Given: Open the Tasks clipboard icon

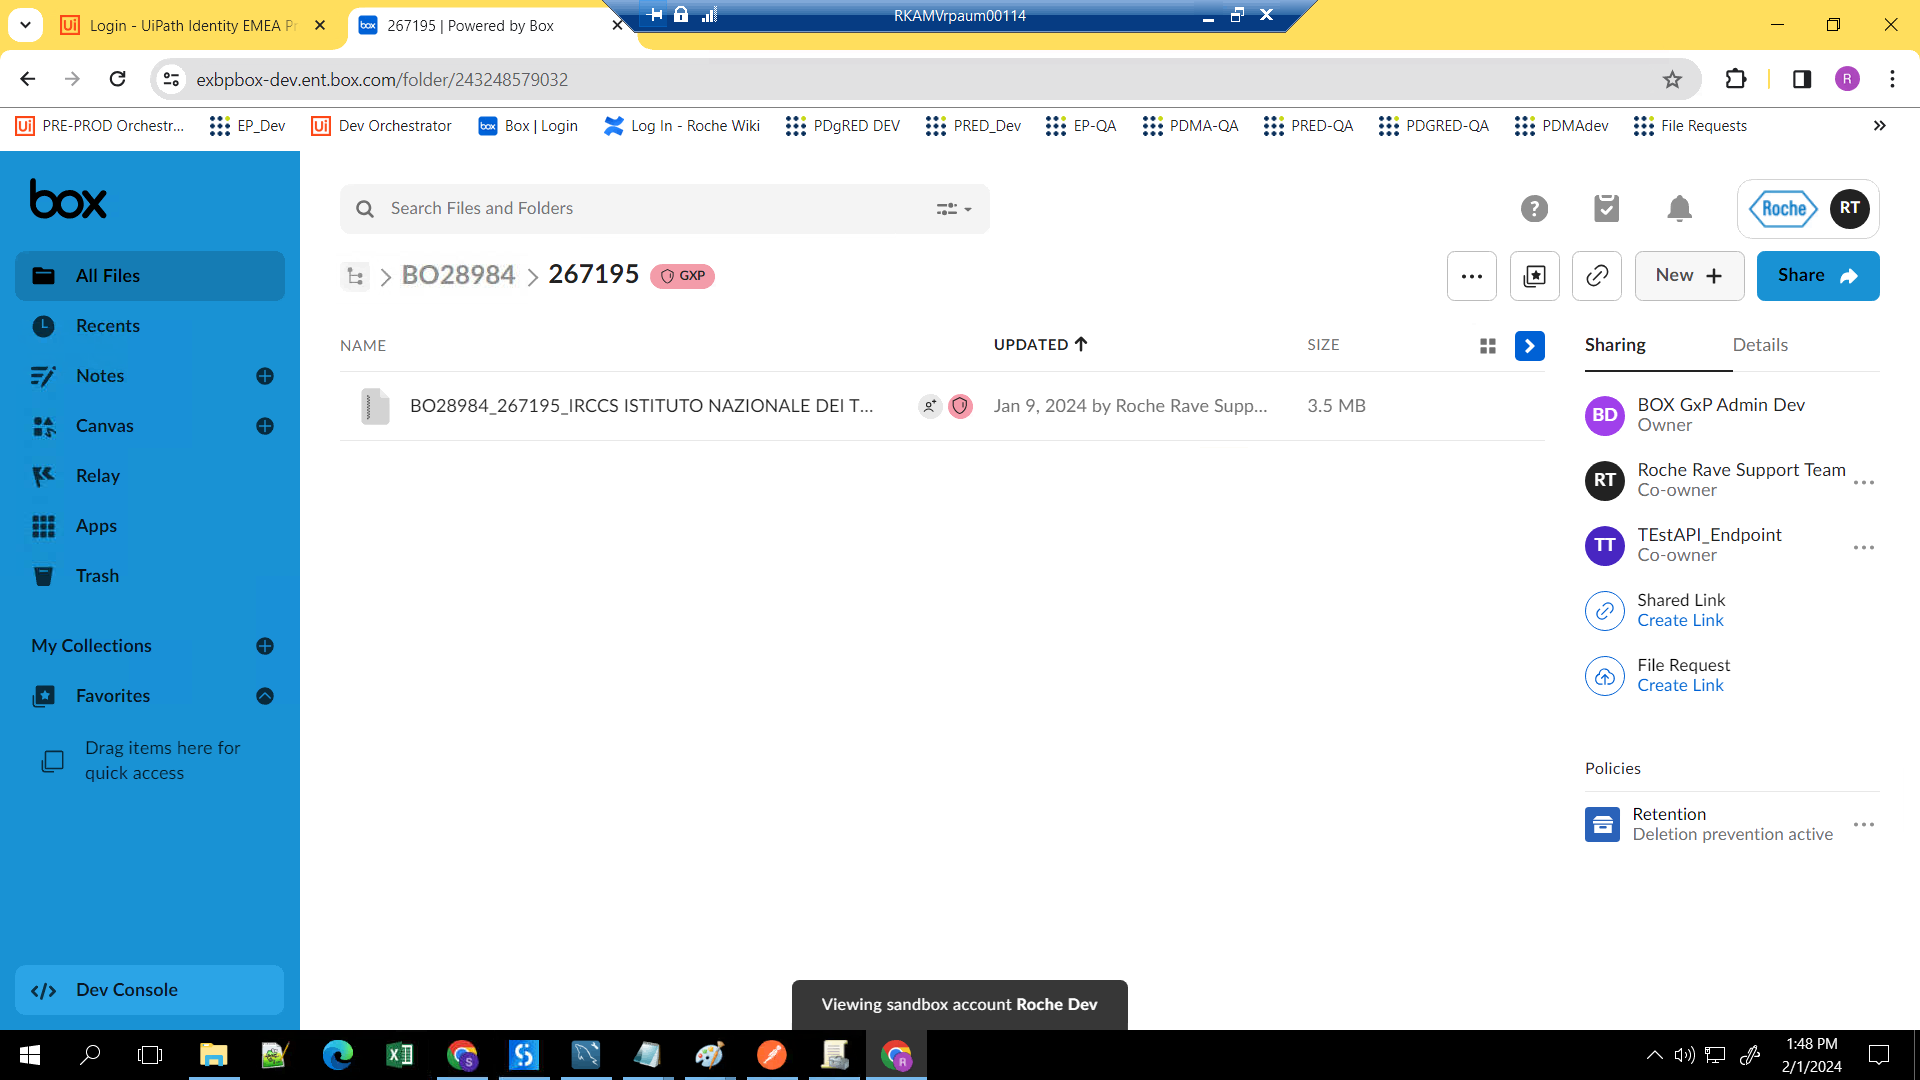Looking at the screenshot, I should [1606, 208].
